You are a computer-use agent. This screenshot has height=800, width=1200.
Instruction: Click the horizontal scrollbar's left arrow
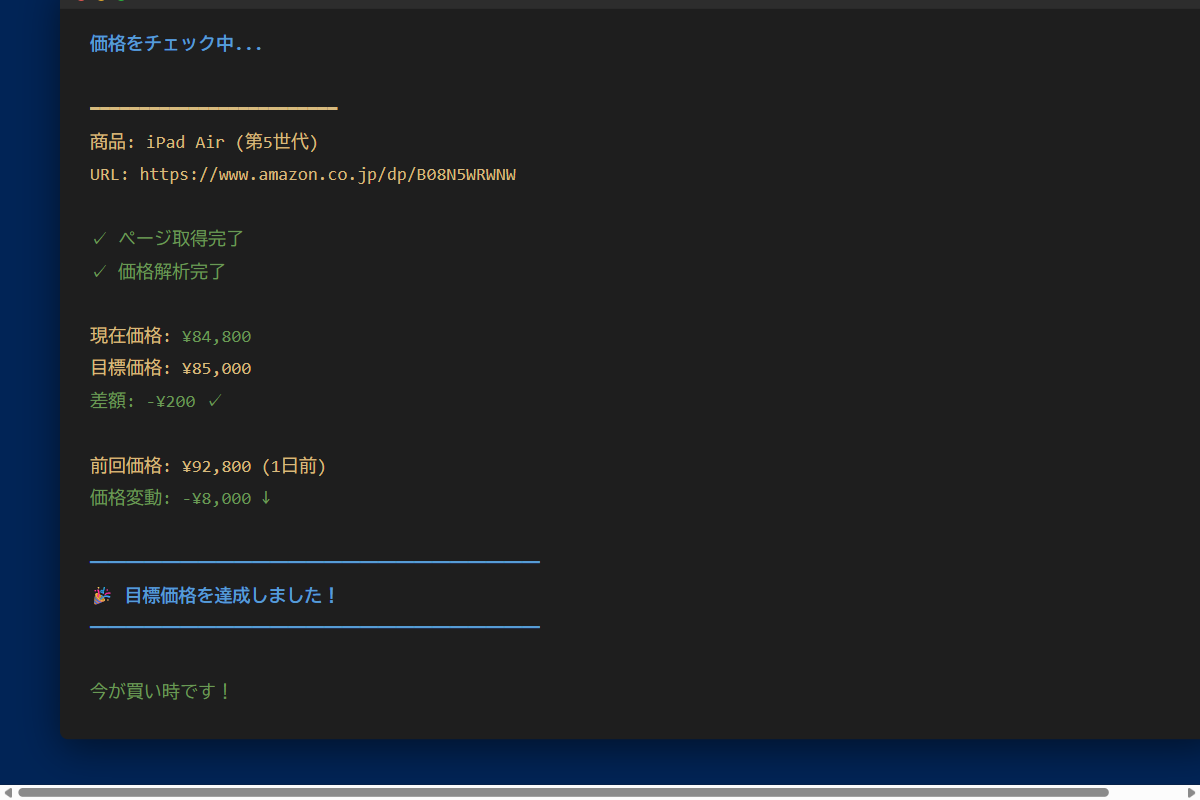click(x=8, y=792)
